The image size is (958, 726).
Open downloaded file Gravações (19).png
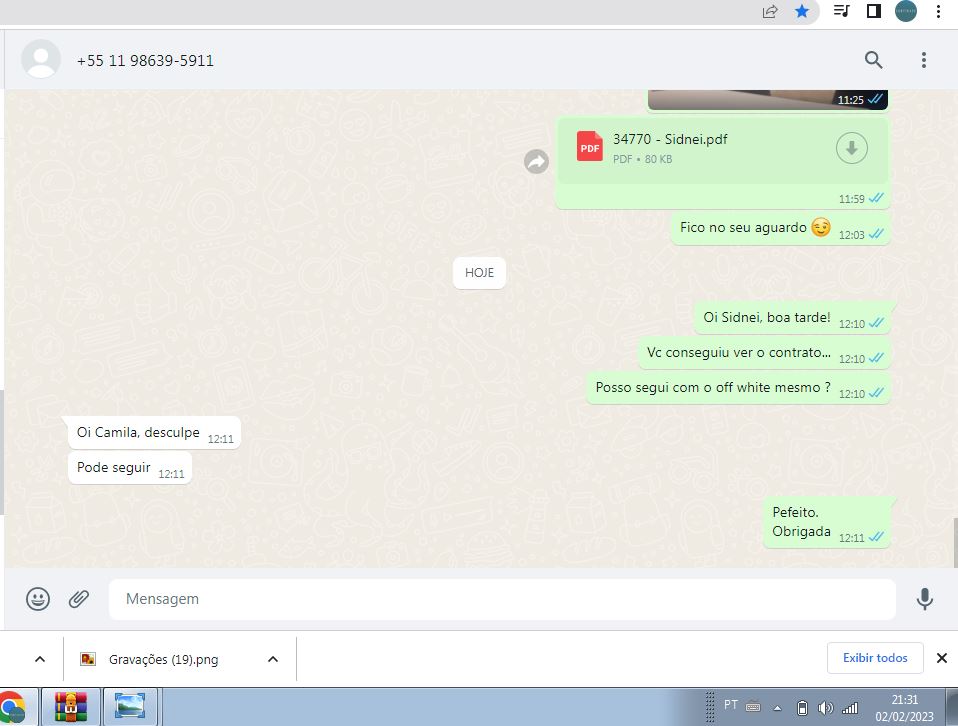pyautogui.click(x=163, y=659)
